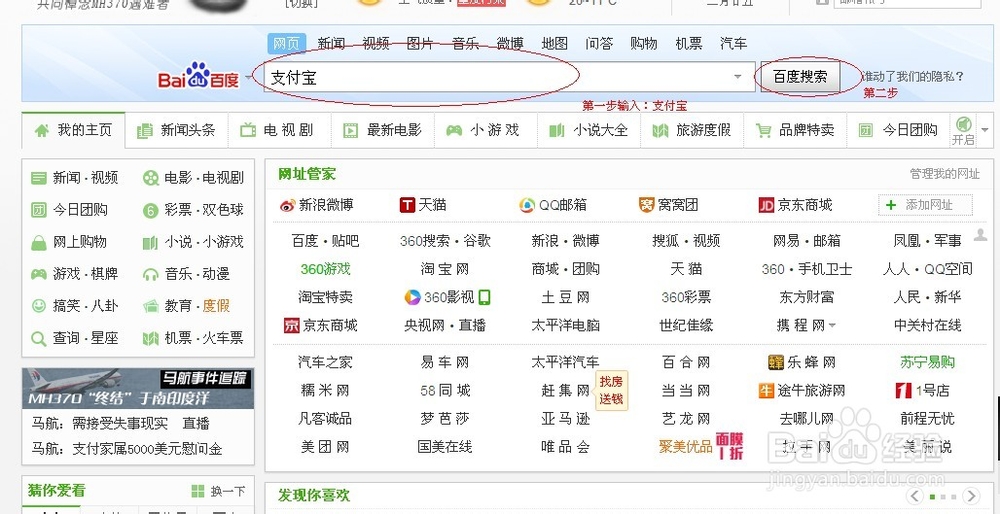
Task: Click the 添加网址 button
Action: point(925,205)
